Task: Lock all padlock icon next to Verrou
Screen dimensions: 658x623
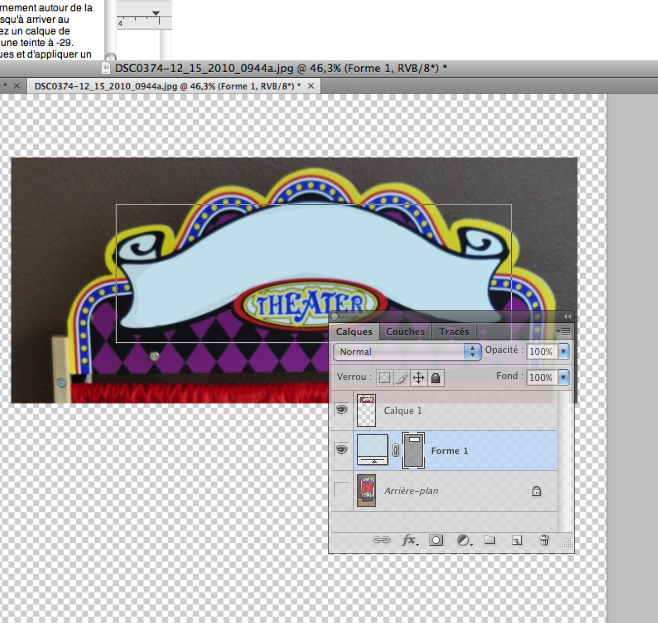Action: click(x=436, y=378)
